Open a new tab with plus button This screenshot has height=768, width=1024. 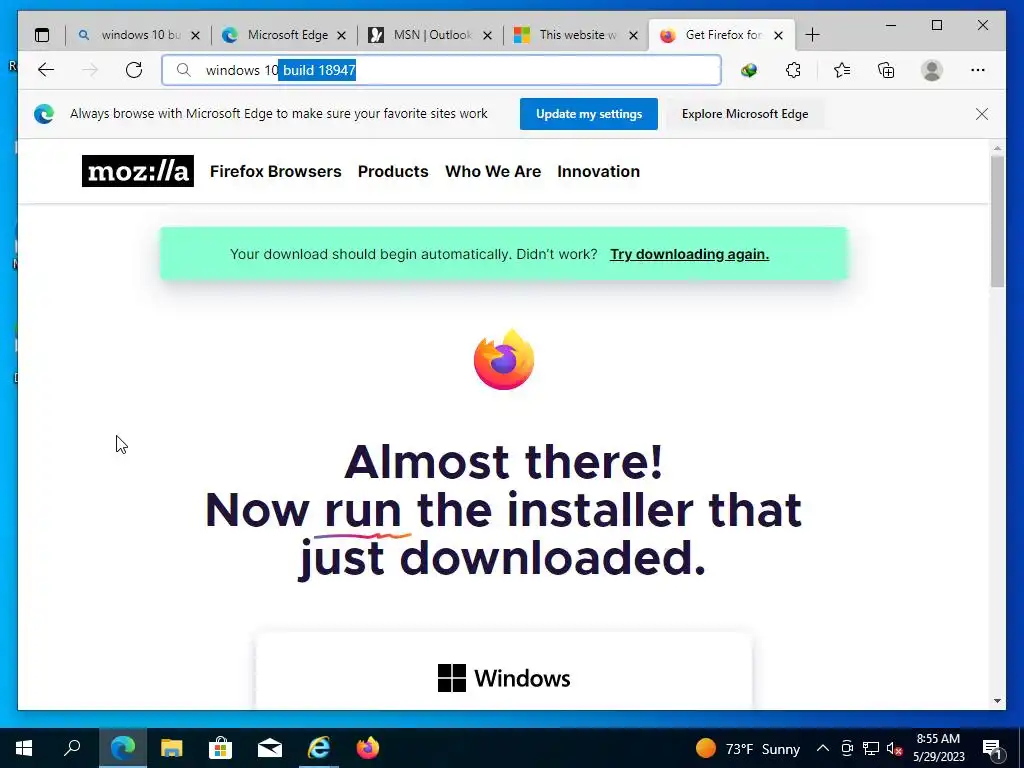812,35
